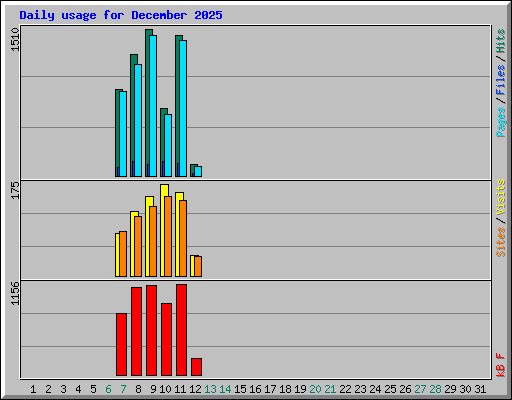Click the green "Hits" legend label
The width and height of the screenshot is (512, 400).
(500, 41)
